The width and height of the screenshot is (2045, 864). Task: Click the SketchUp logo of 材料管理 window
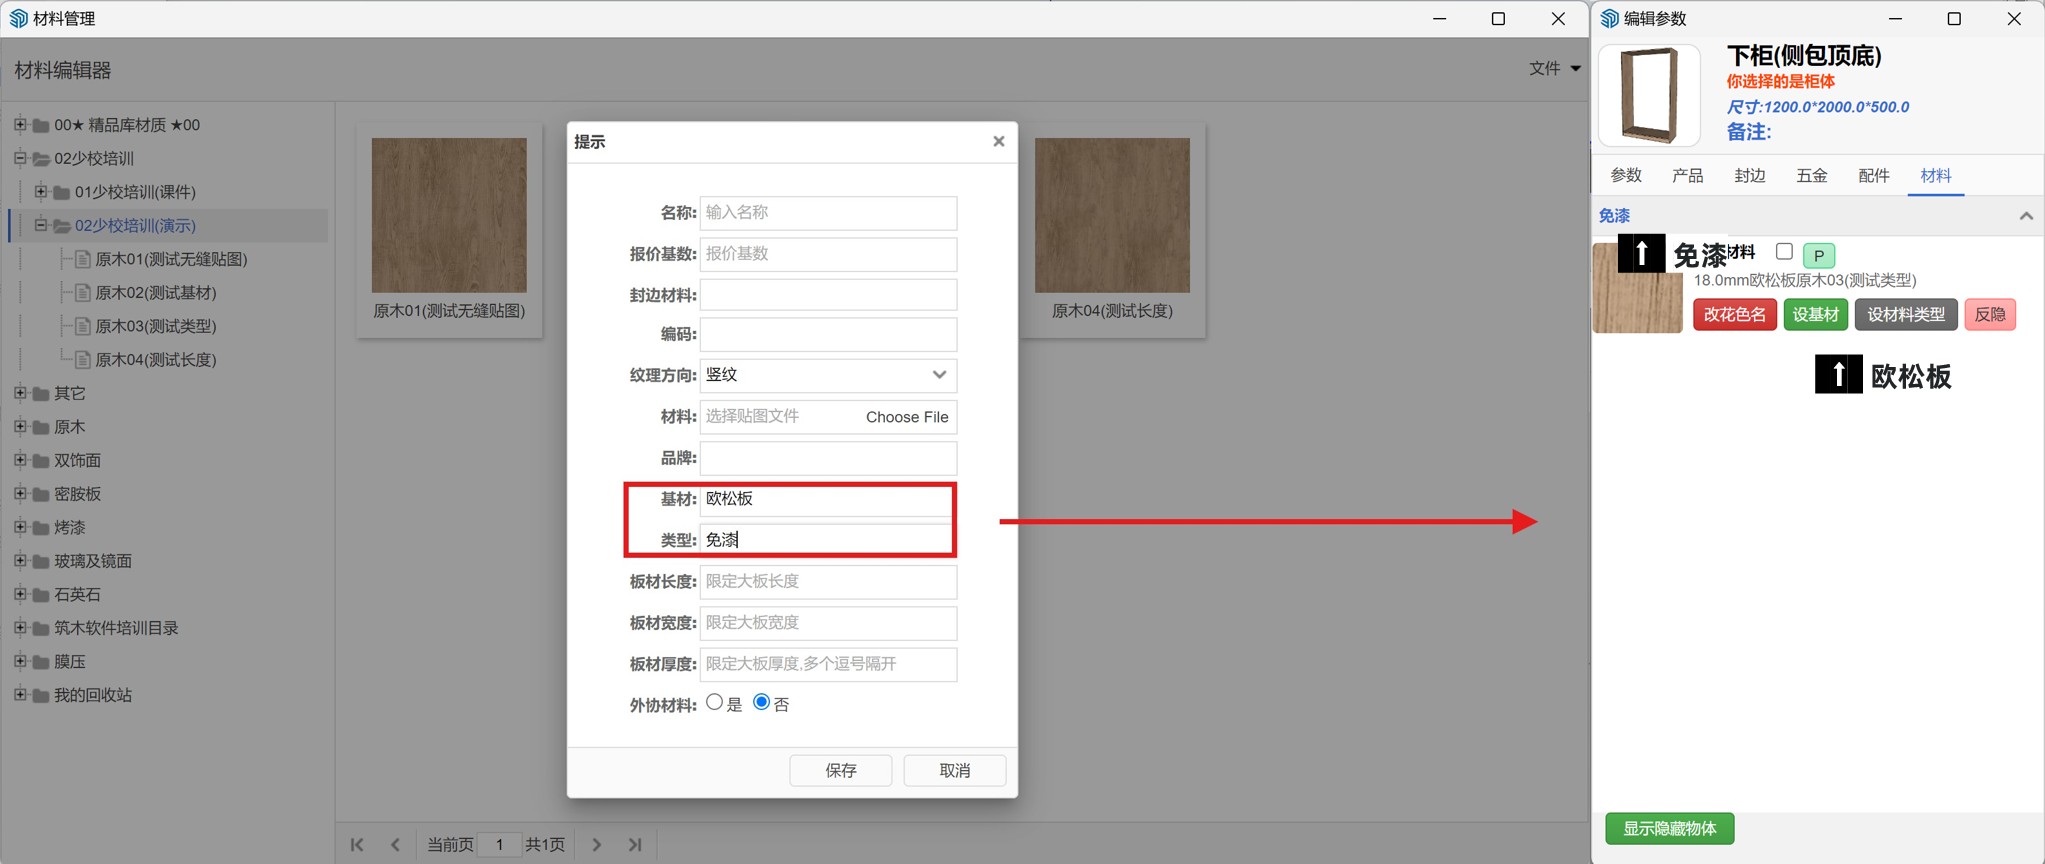click(x=18, y=19)
